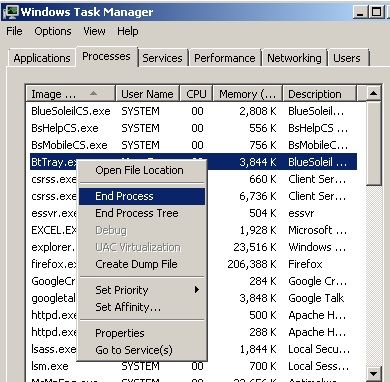Image resolution: width=390 pixels, height=382 pixels.
Task: Choose End Process in context menu
Action: tap(142, 196)
